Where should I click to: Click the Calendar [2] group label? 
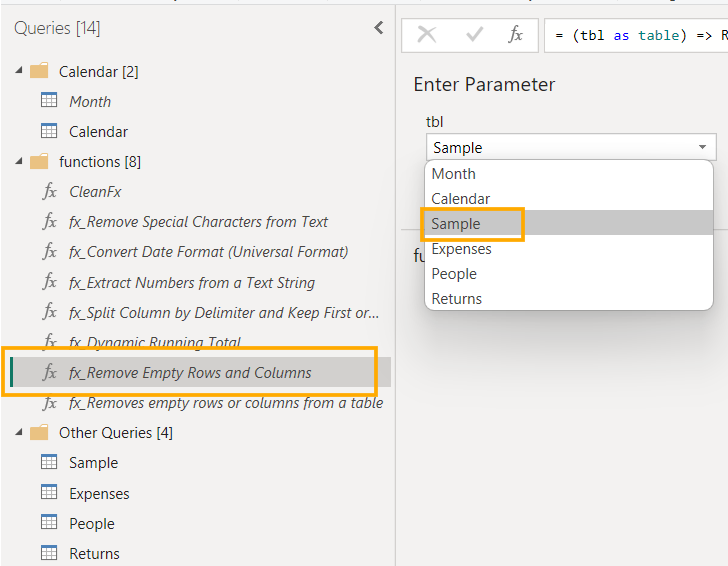(x=98, y=72)
